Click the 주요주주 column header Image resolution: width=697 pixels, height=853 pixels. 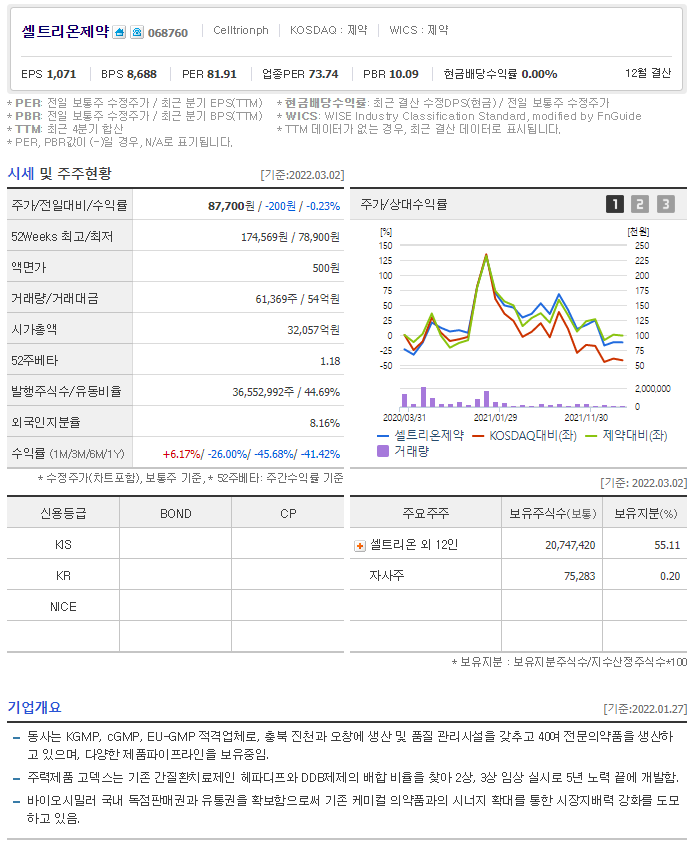pos(425,514)
